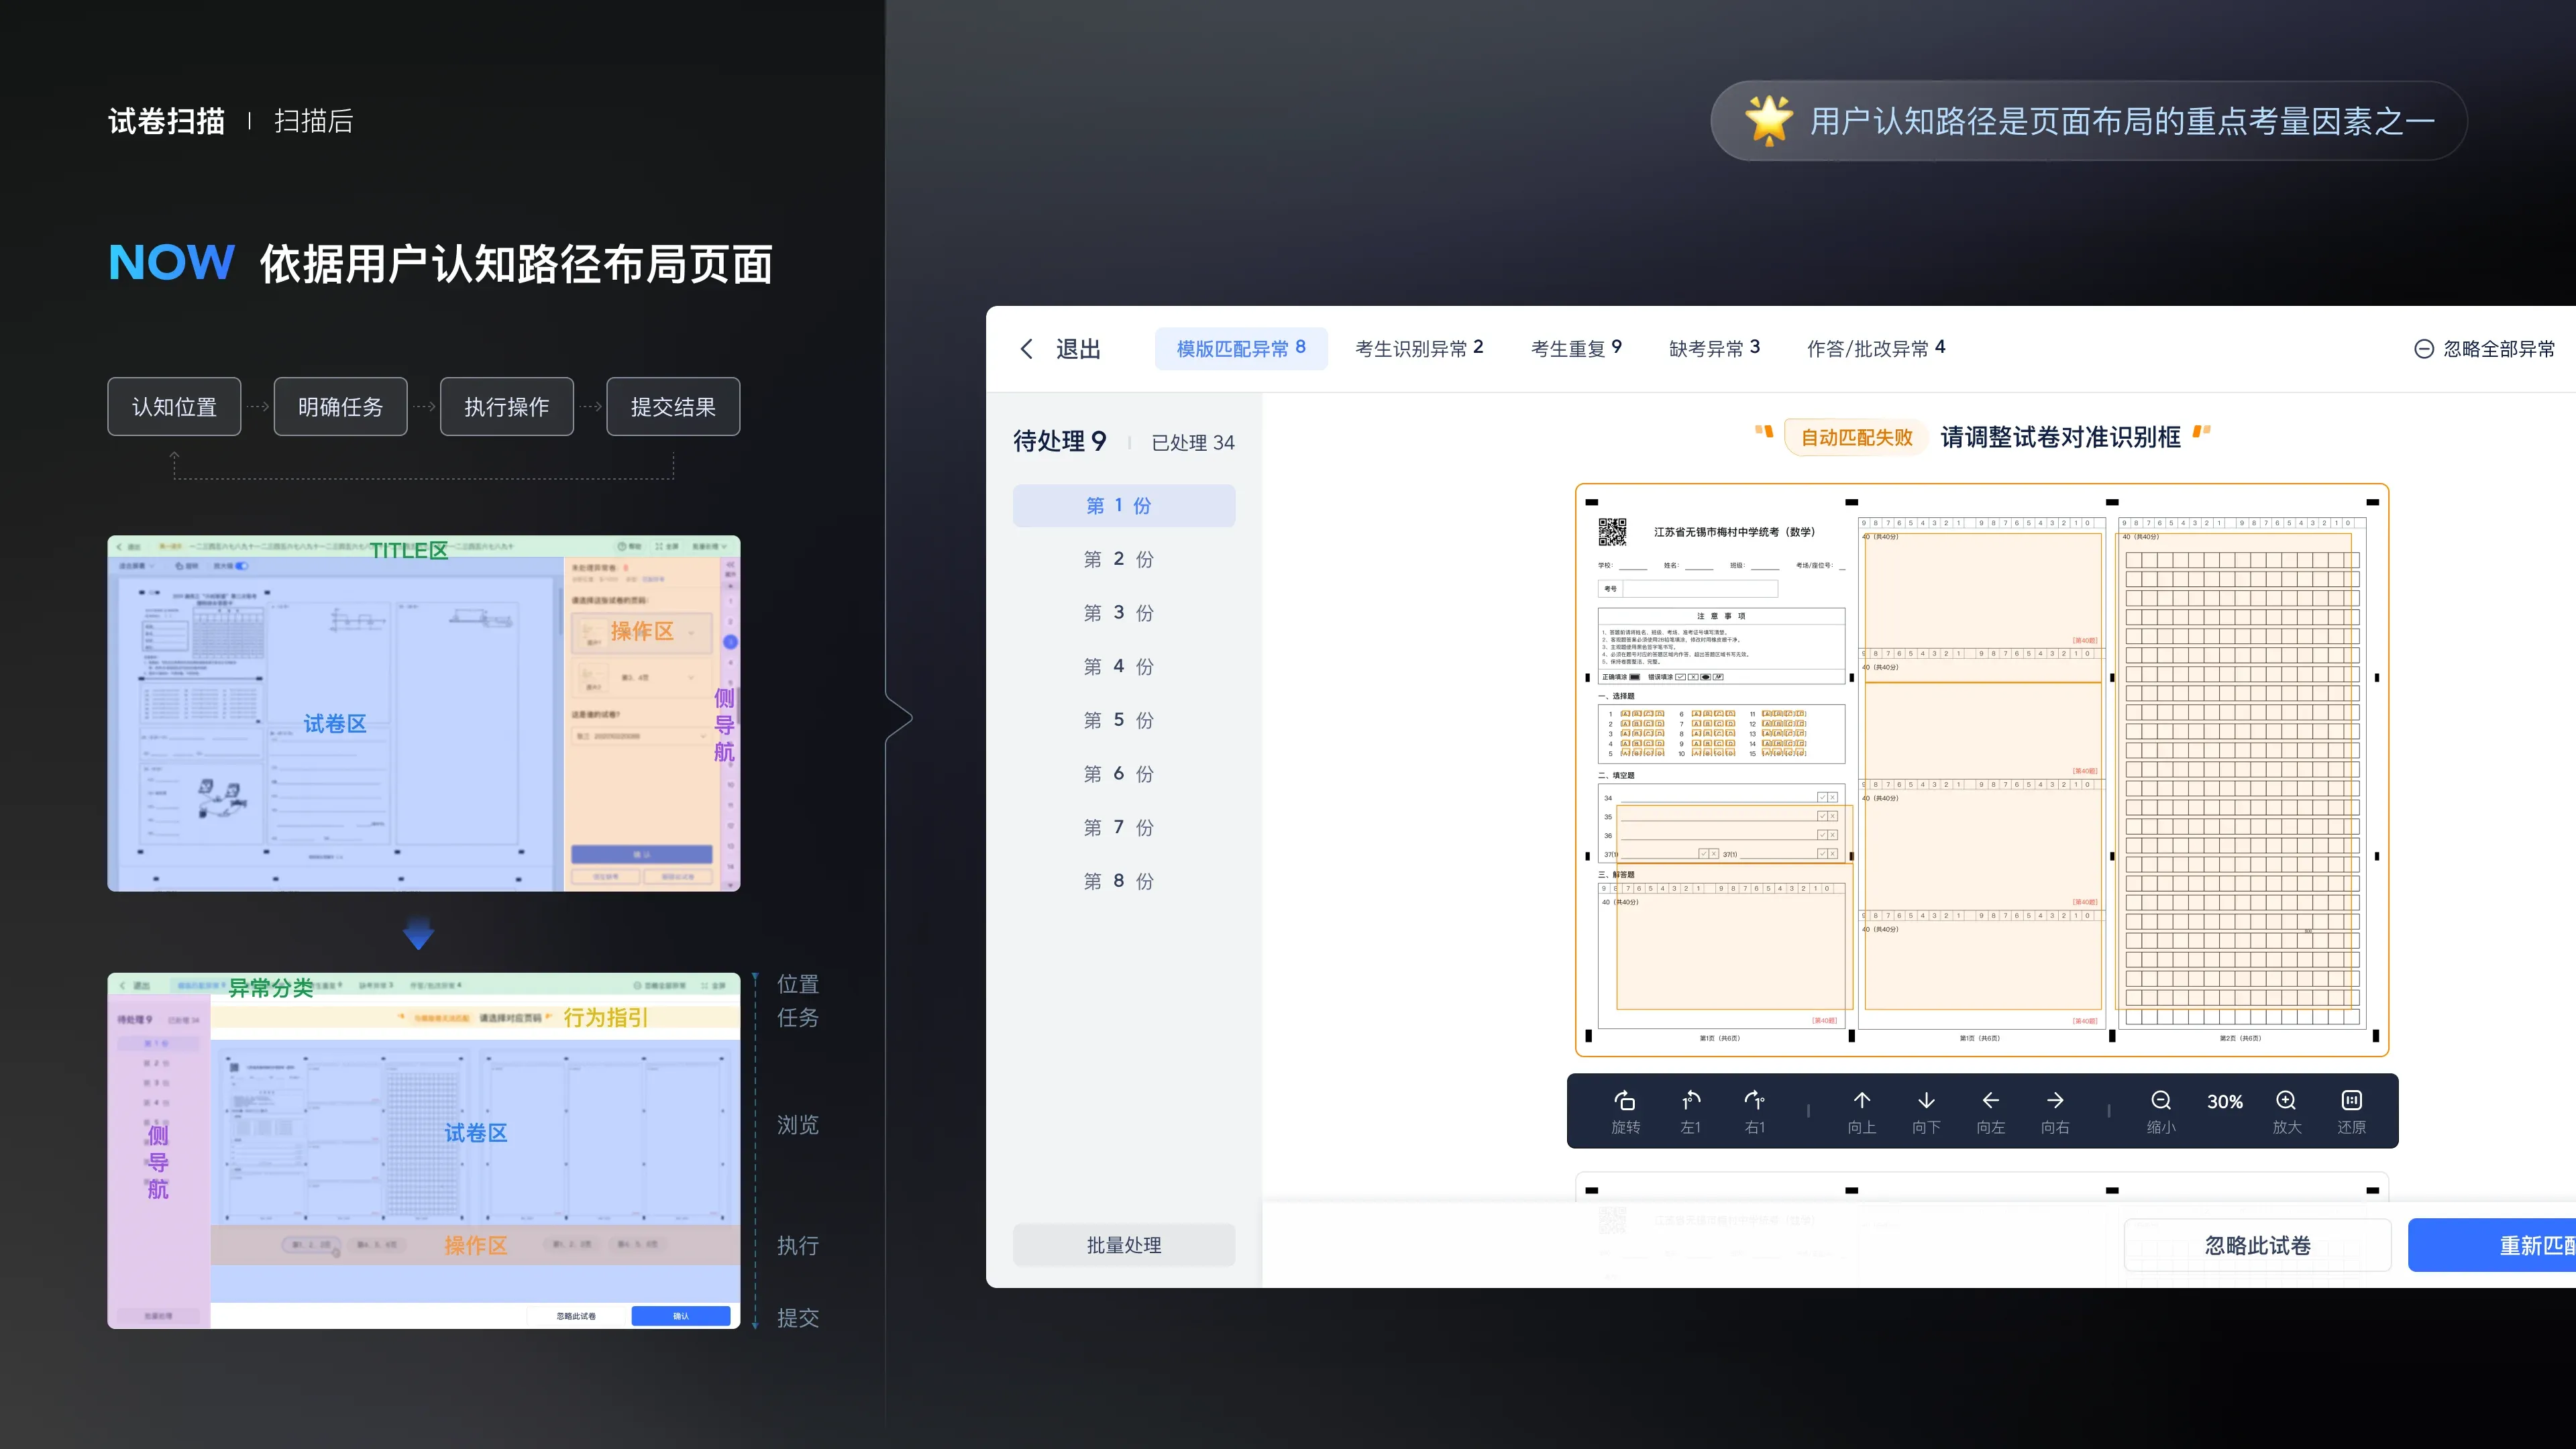Select 第 3 份 in sidebar
This screenshot has height=1449, width=2576.
(x=1120, y=613)
